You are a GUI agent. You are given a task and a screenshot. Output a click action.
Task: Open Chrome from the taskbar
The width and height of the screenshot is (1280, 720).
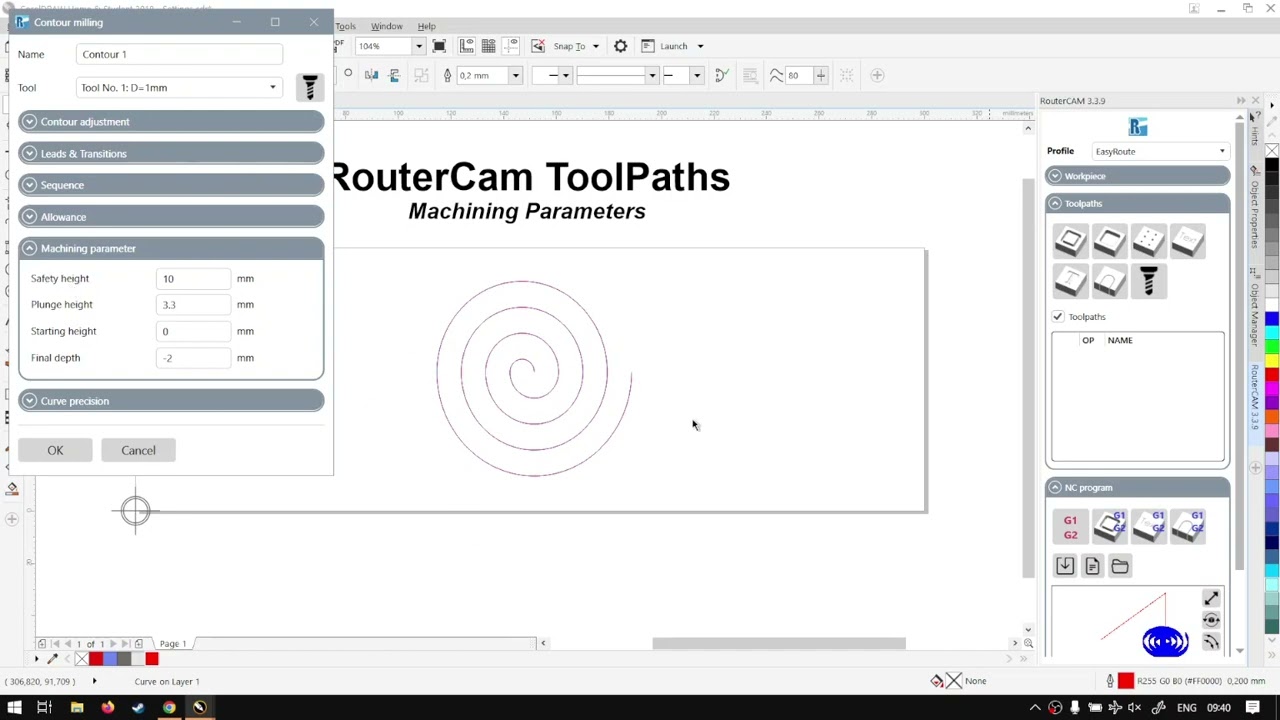[x=169, y=708]
